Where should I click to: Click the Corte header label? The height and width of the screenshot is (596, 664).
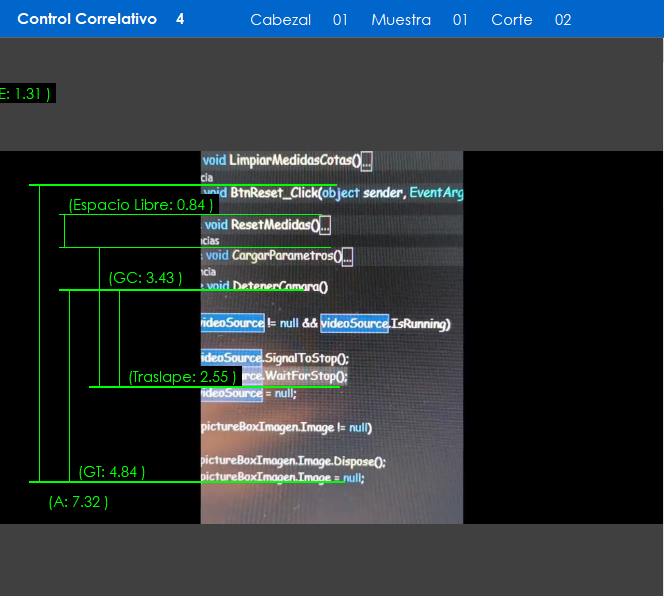pyautogui.click(x=512, y=20)
